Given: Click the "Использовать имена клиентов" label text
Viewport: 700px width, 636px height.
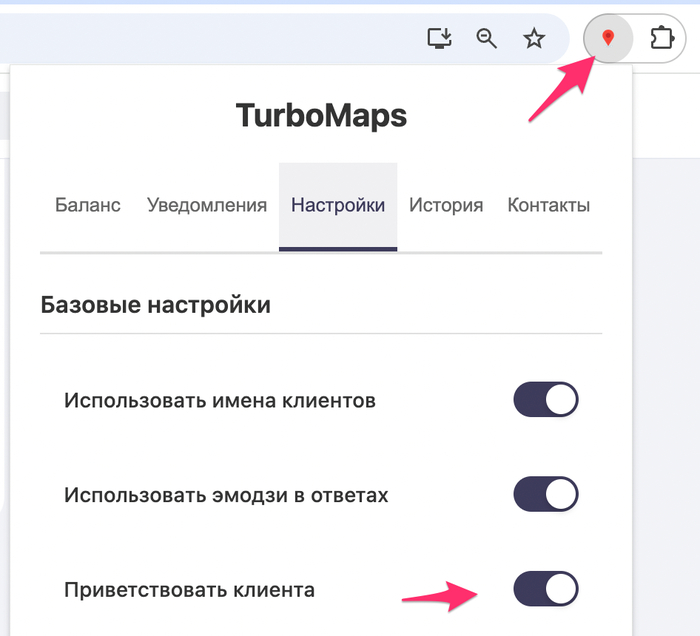Looking at the screenshot, I should (220, 401).
